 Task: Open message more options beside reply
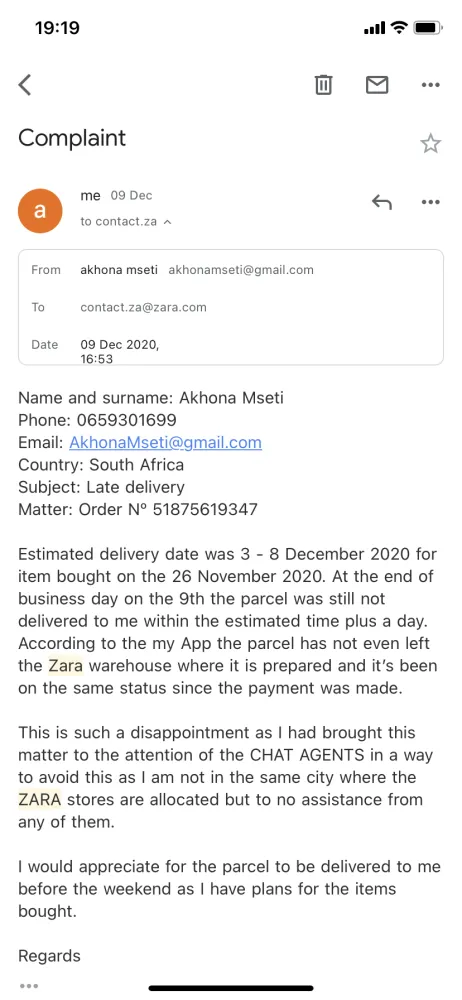431,202
